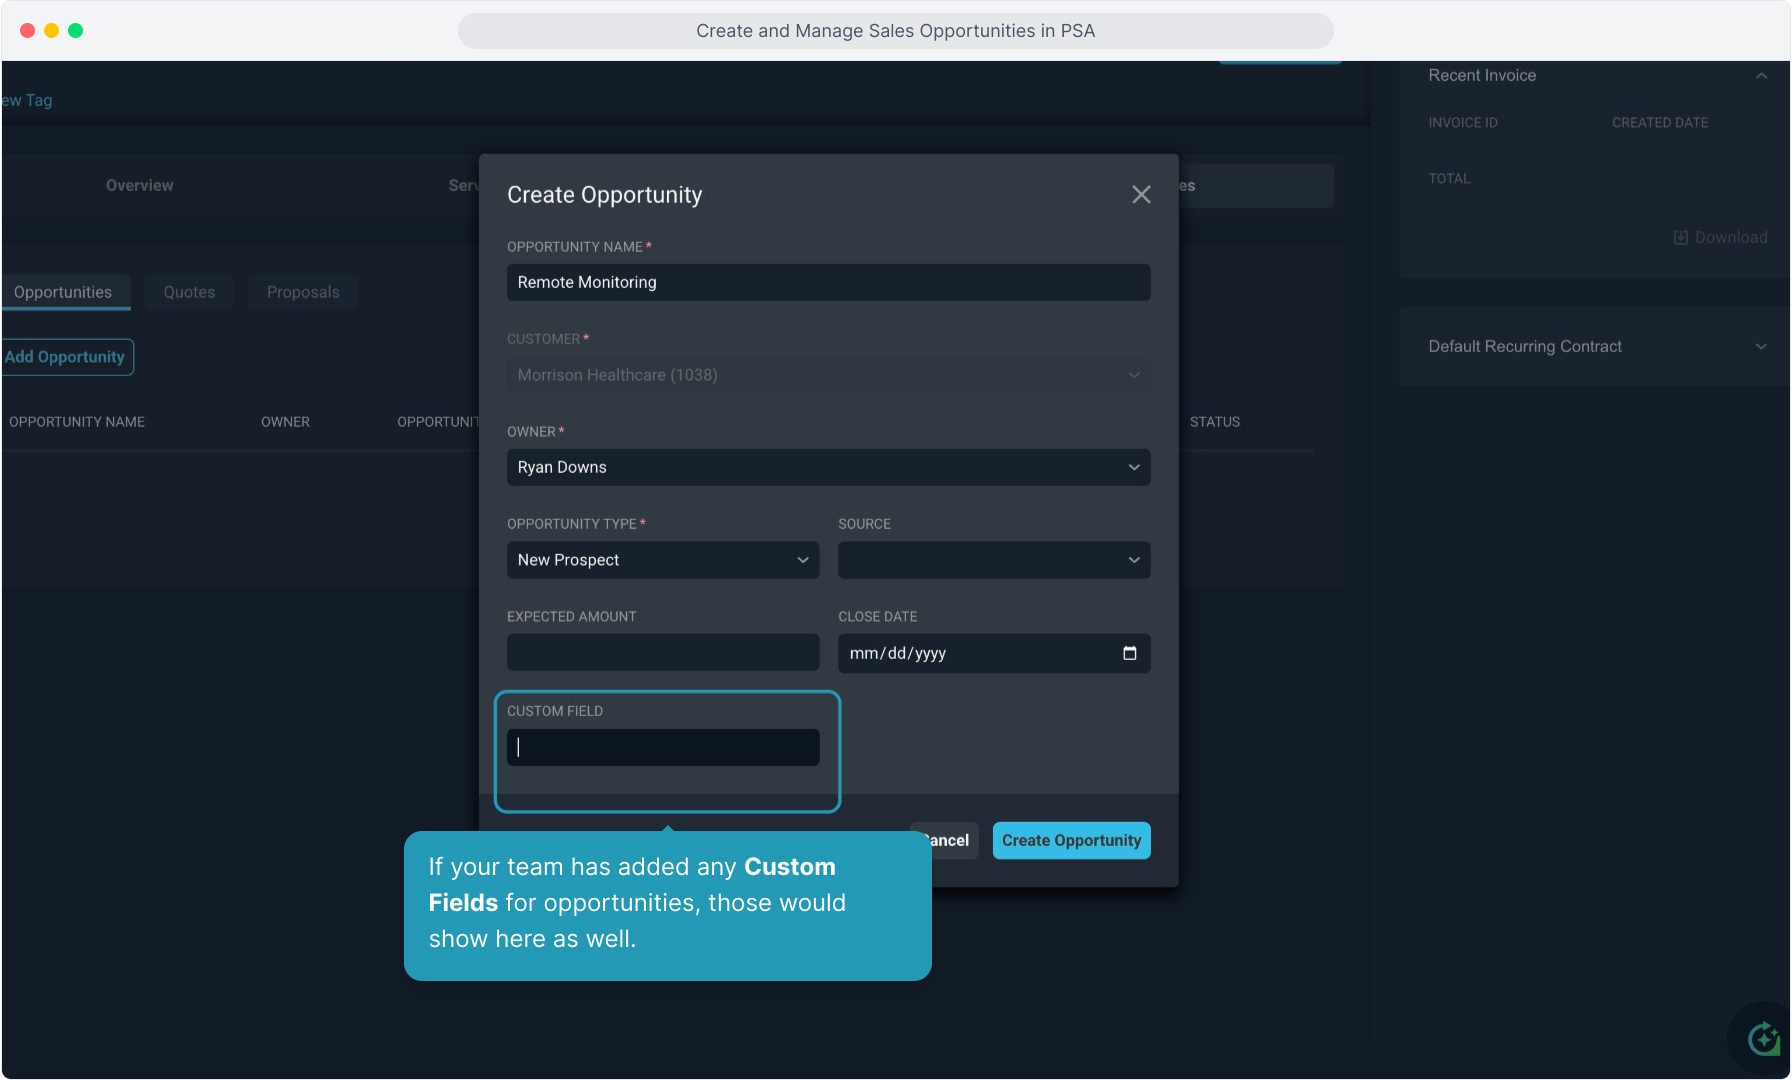The width and height of the screenshot is (1792, 1080).
Task: Click inside the Custom Field input
Action: (x=663, y=747)
